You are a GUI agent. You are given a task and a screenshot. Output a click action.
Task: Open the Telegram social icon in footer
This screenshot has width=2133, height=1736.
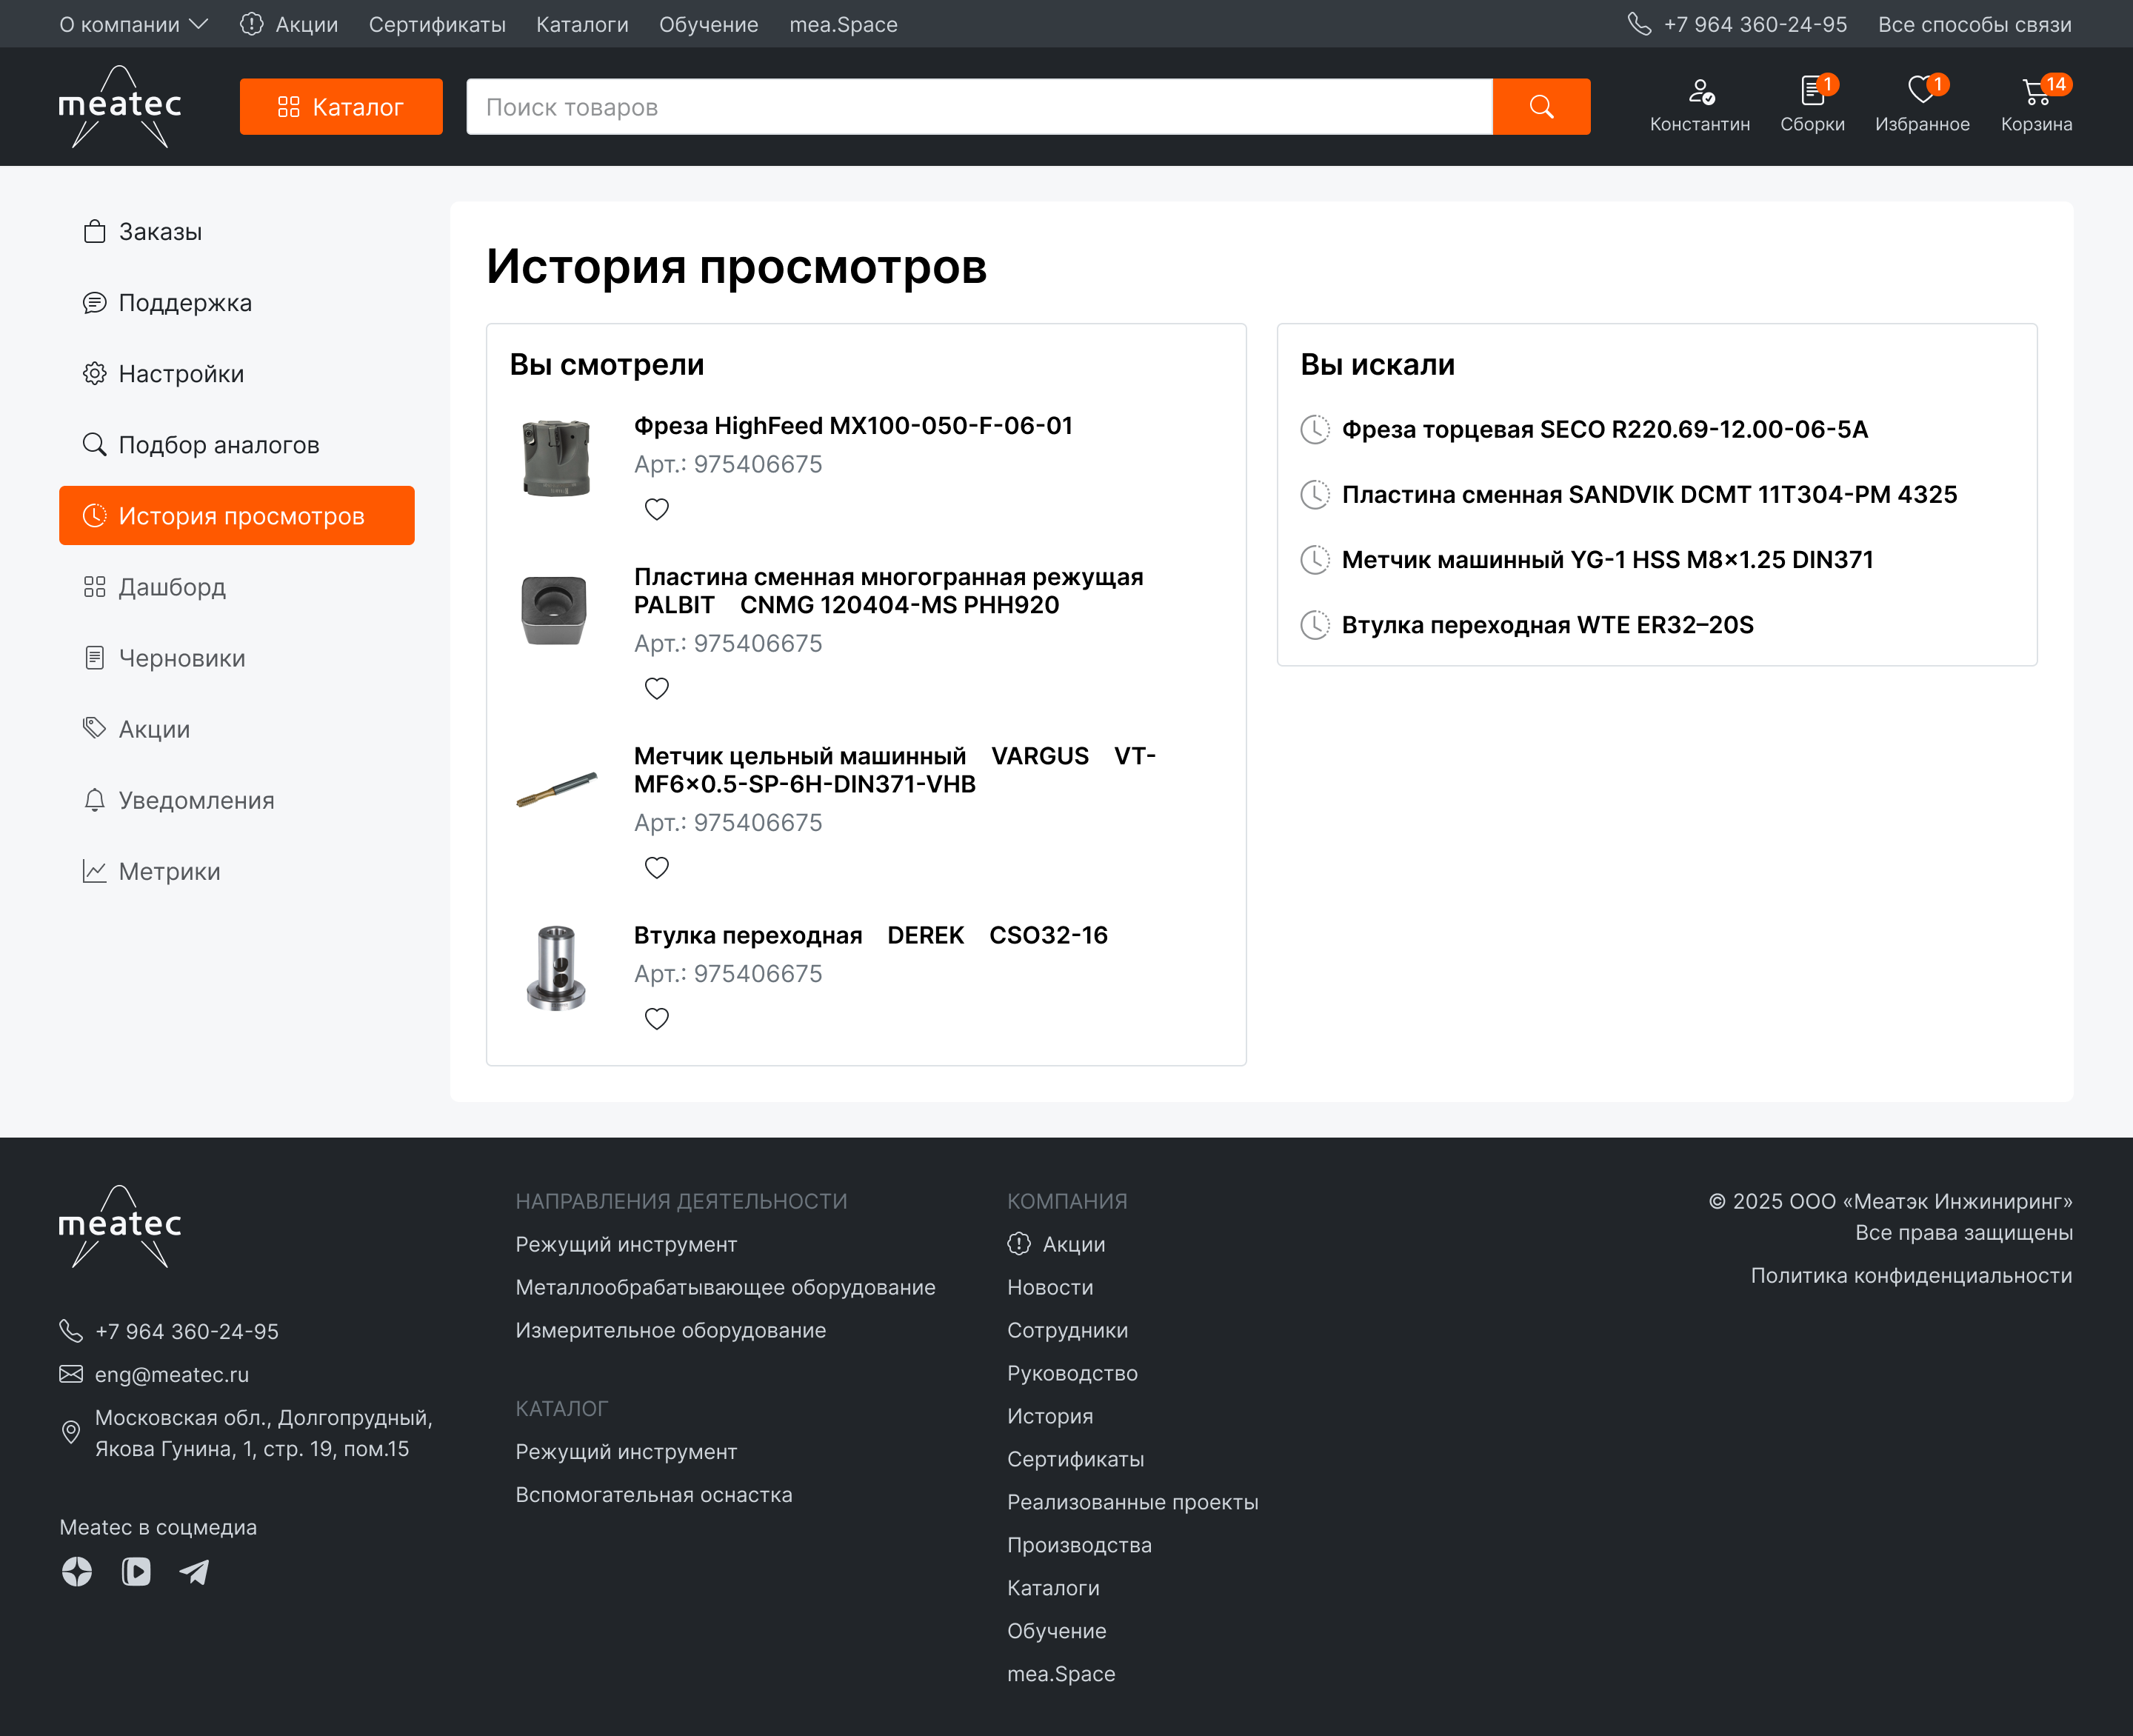[194, 1572]
